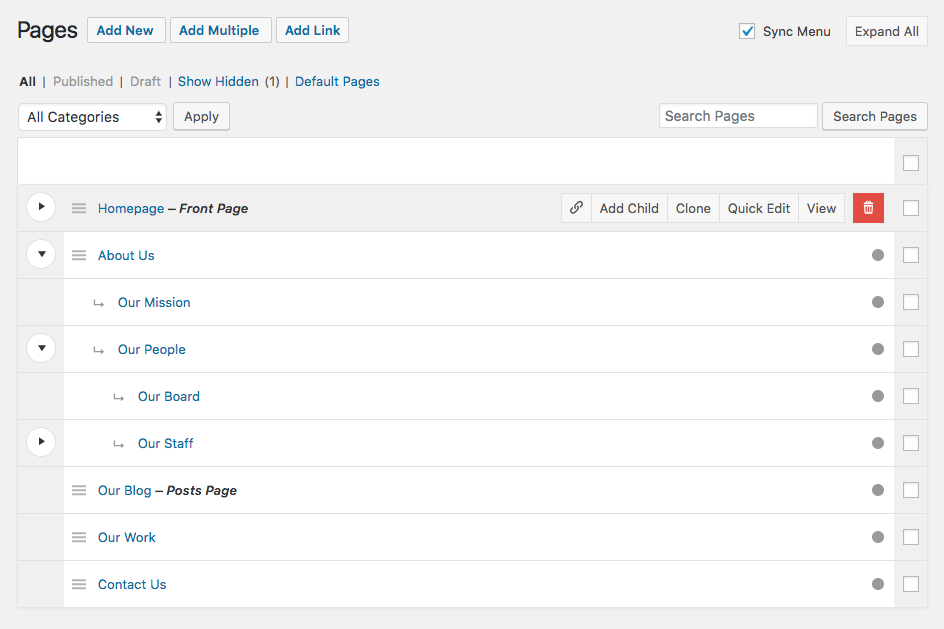Open the Our Board page link
The height and width of the screenshot is (629, 944).
pyautogui.click(x=169, y=397)
